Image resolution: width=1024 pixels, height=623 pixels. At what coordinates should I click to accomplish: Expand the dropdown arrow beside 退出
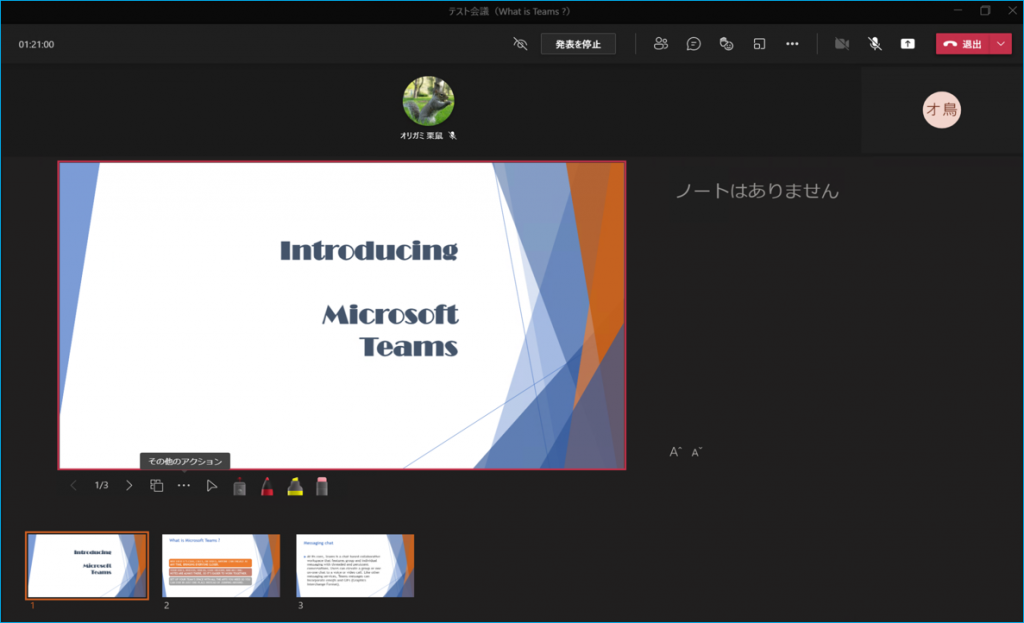coord(1001,44)
